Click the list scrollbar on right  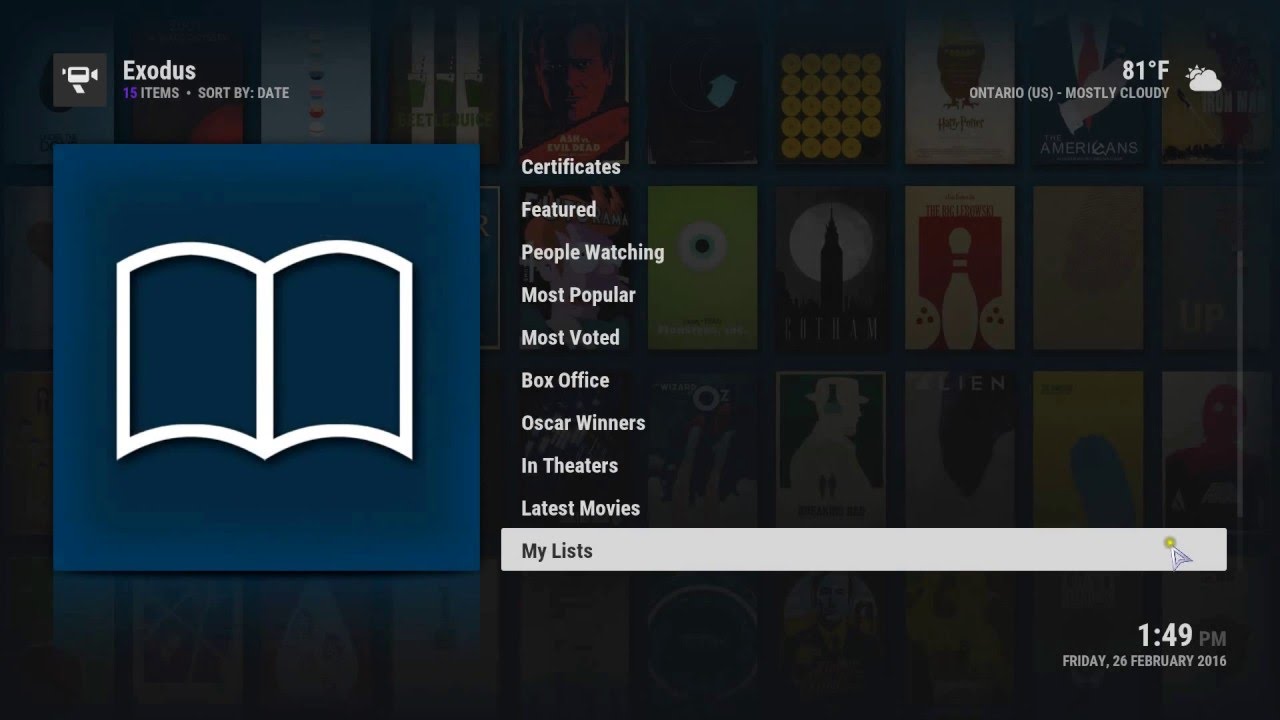click(1240, 385)
